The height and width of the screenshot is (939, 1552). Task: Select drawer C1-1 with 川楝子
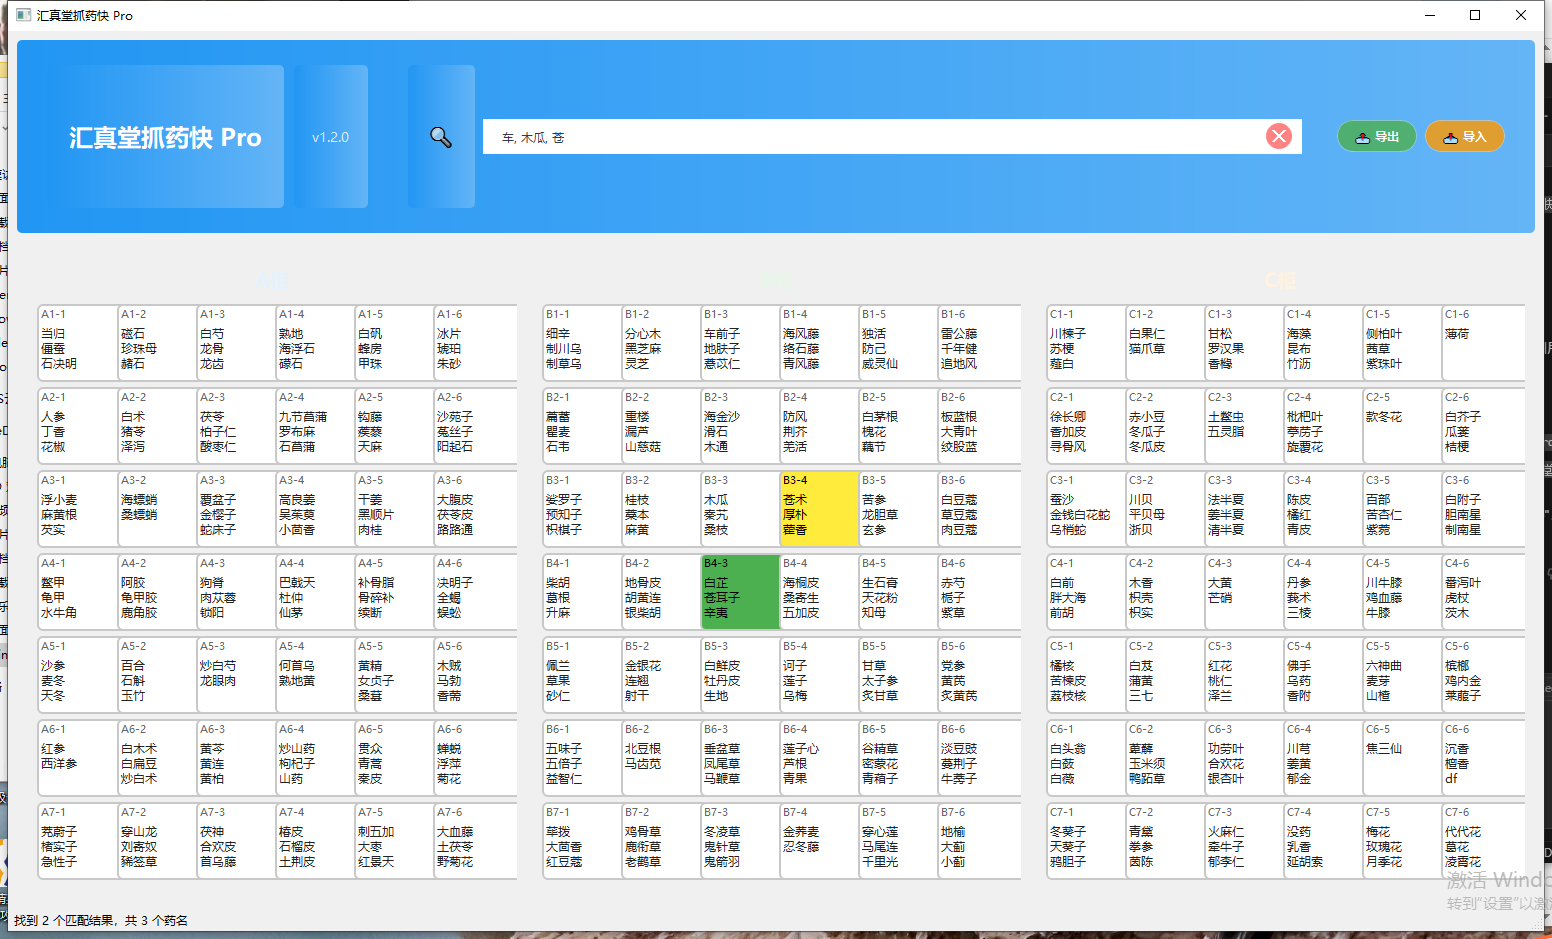pos(1085,342)
